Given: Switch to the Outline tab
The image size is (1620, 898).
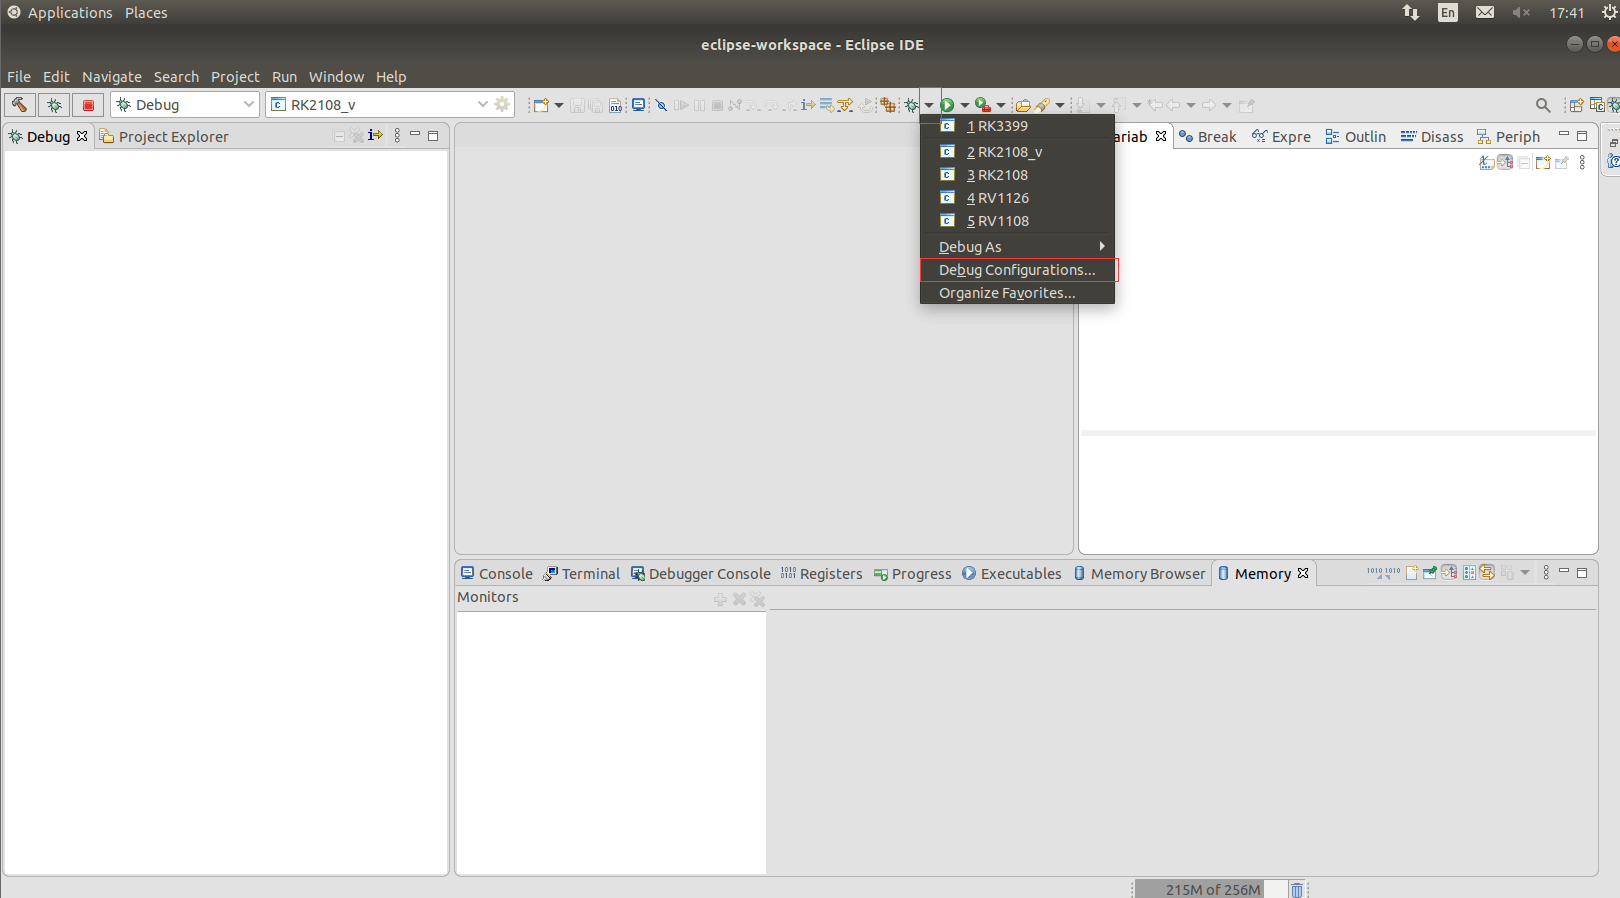Looking at the screenshot, I should point(1355,137).
